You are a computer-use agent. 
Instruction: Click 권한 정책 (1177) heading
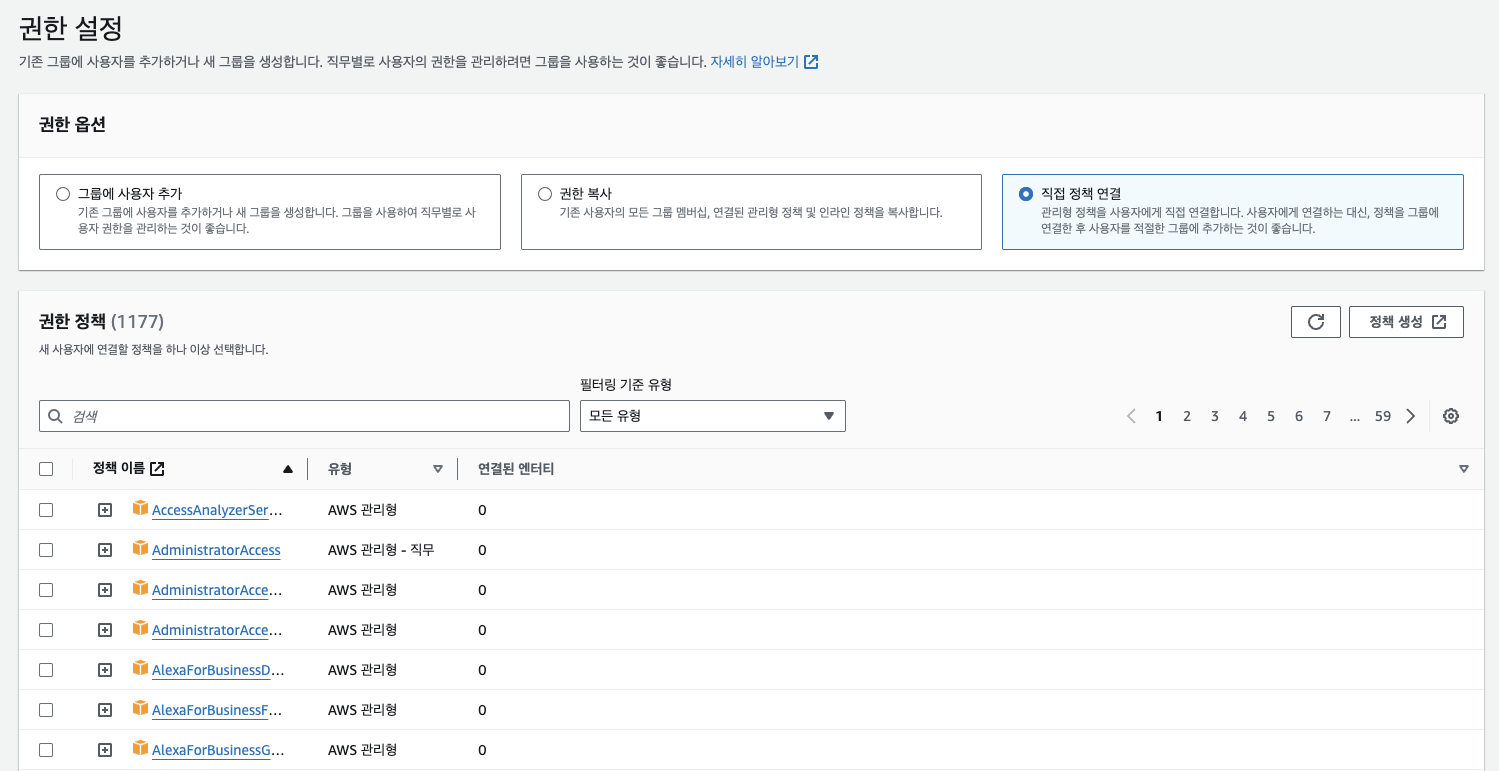(101, 321)
